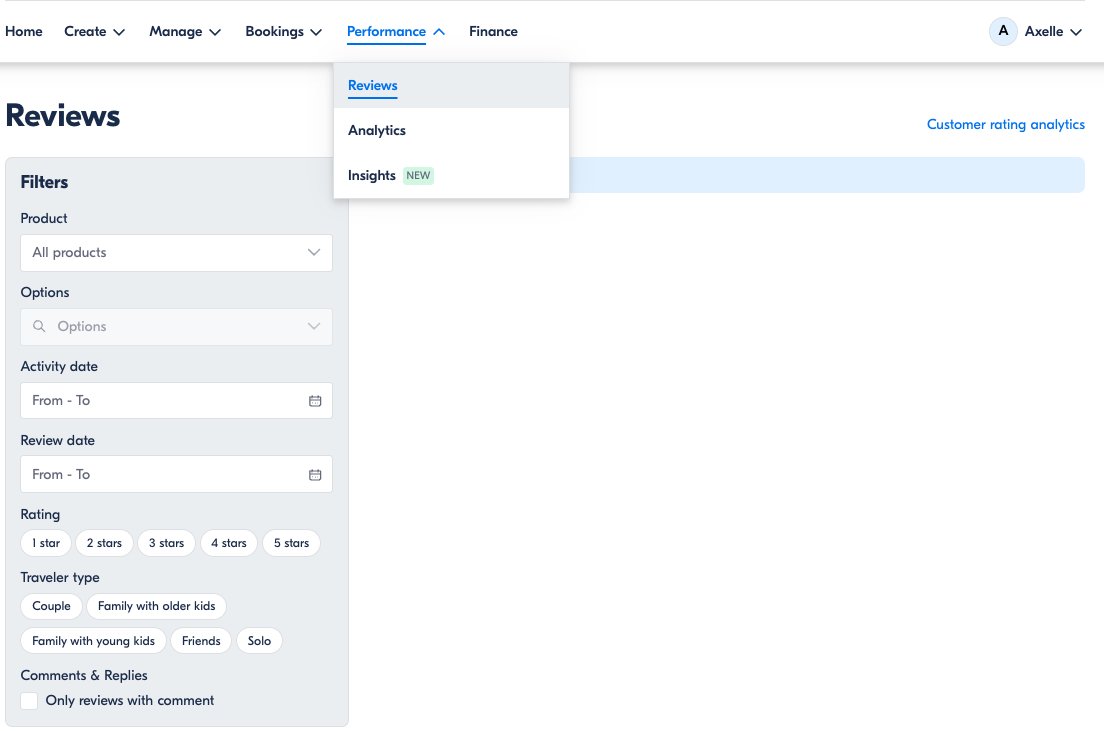The image size is (1104, 731).
Task: Click the search icon in Options field
Action: point(40,327)
